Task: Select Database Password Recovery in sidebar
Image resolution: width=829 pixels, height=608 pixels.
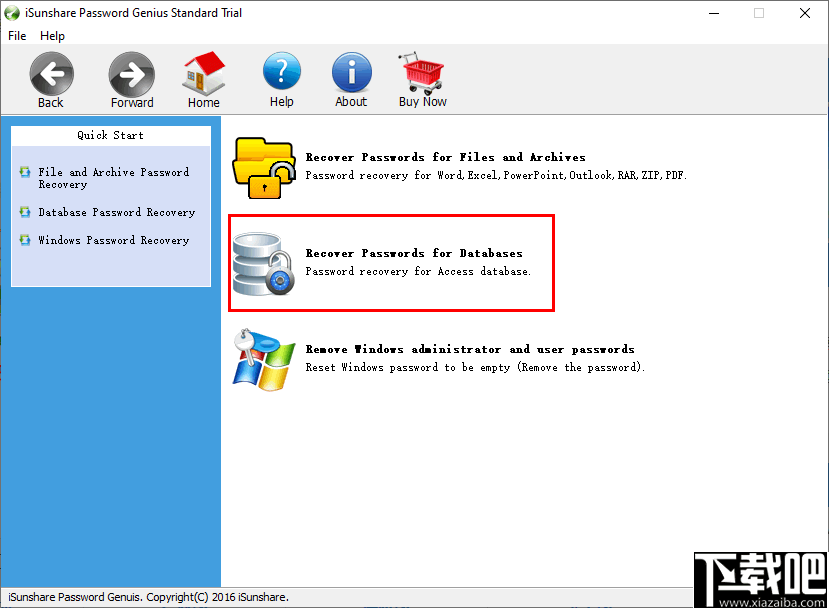Action: point(117,212)
